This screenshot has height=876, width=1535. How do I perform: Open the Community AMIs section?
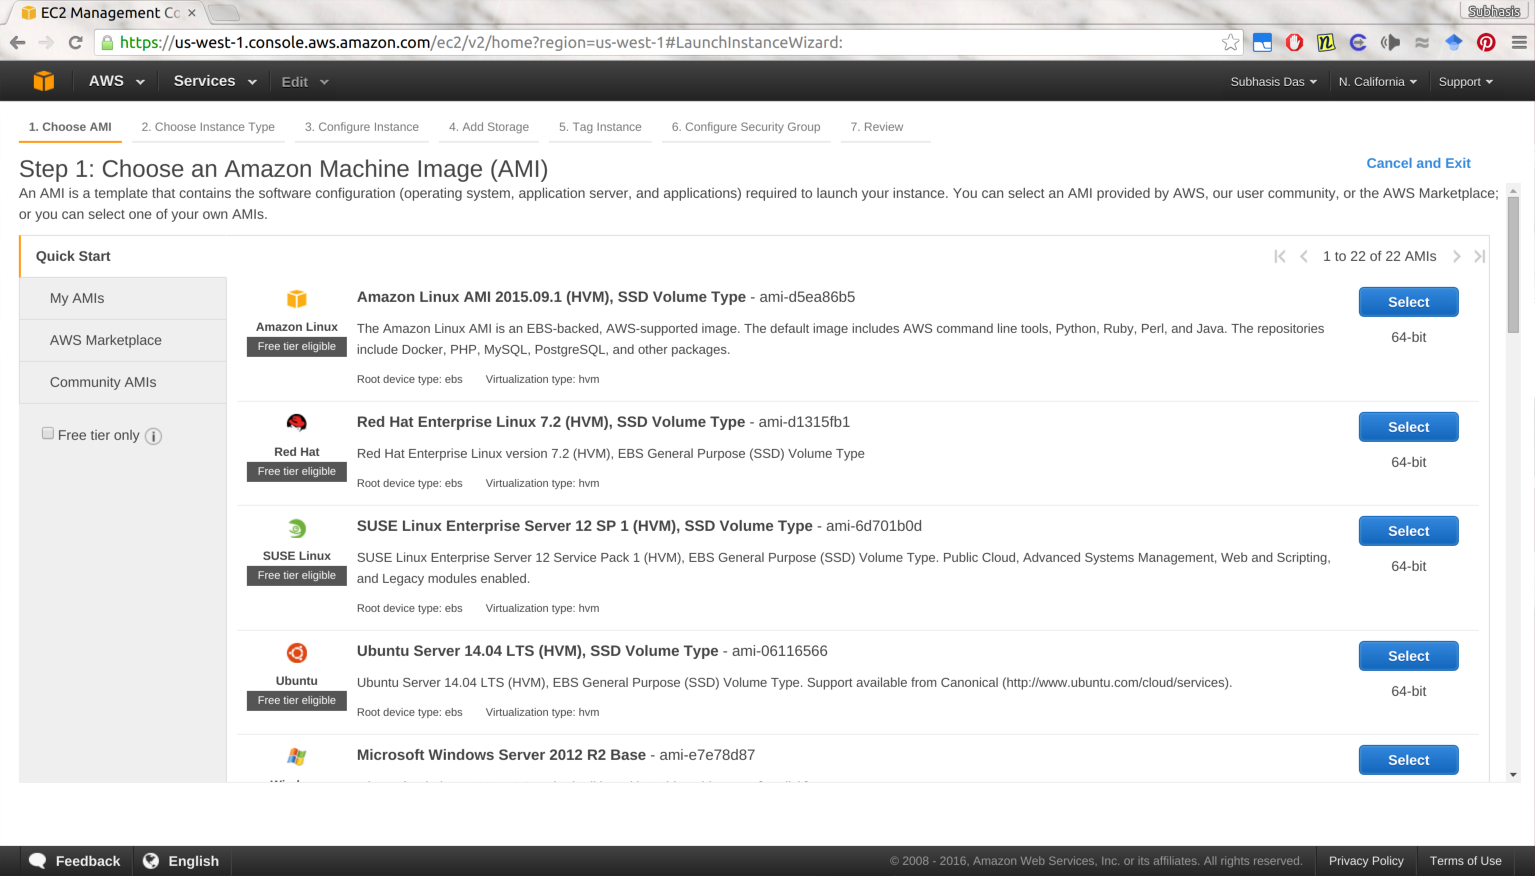(x=103, y=382)
